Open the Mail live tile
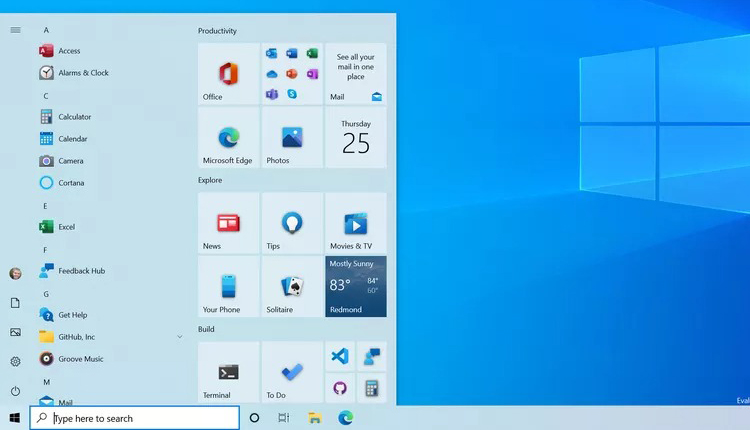This screenshot has height=430, width=750. point(356,74)
